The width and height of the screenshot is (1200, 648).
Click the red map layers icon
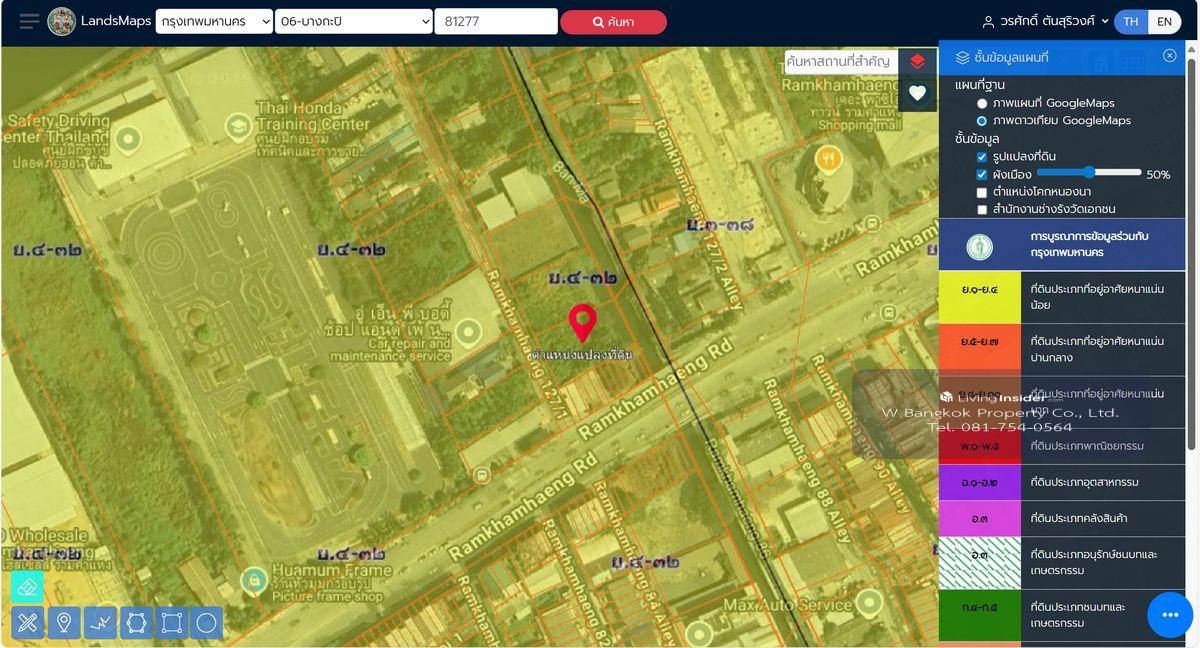point(917,62)
